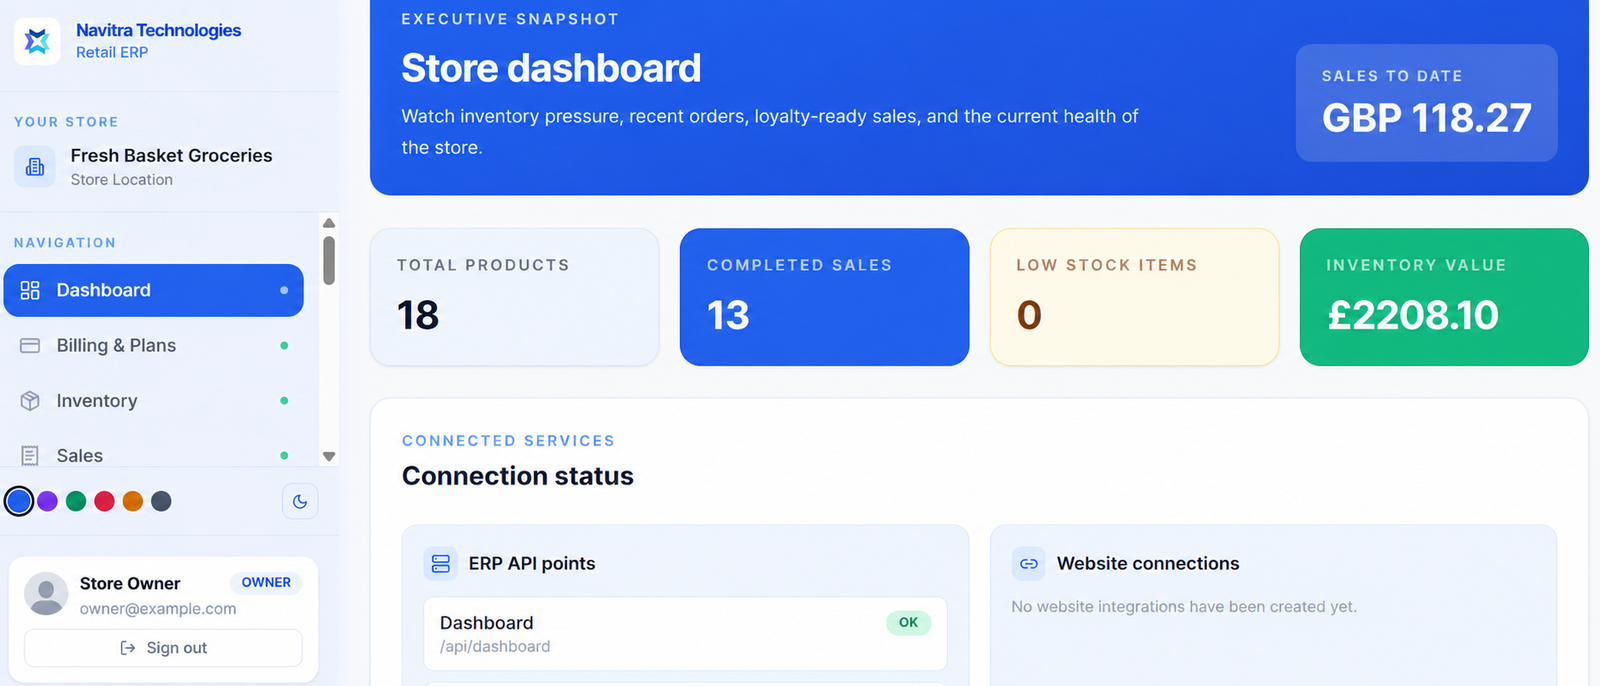
Task: Toggle dark mode with the moon icon
Action: point(300,502)
